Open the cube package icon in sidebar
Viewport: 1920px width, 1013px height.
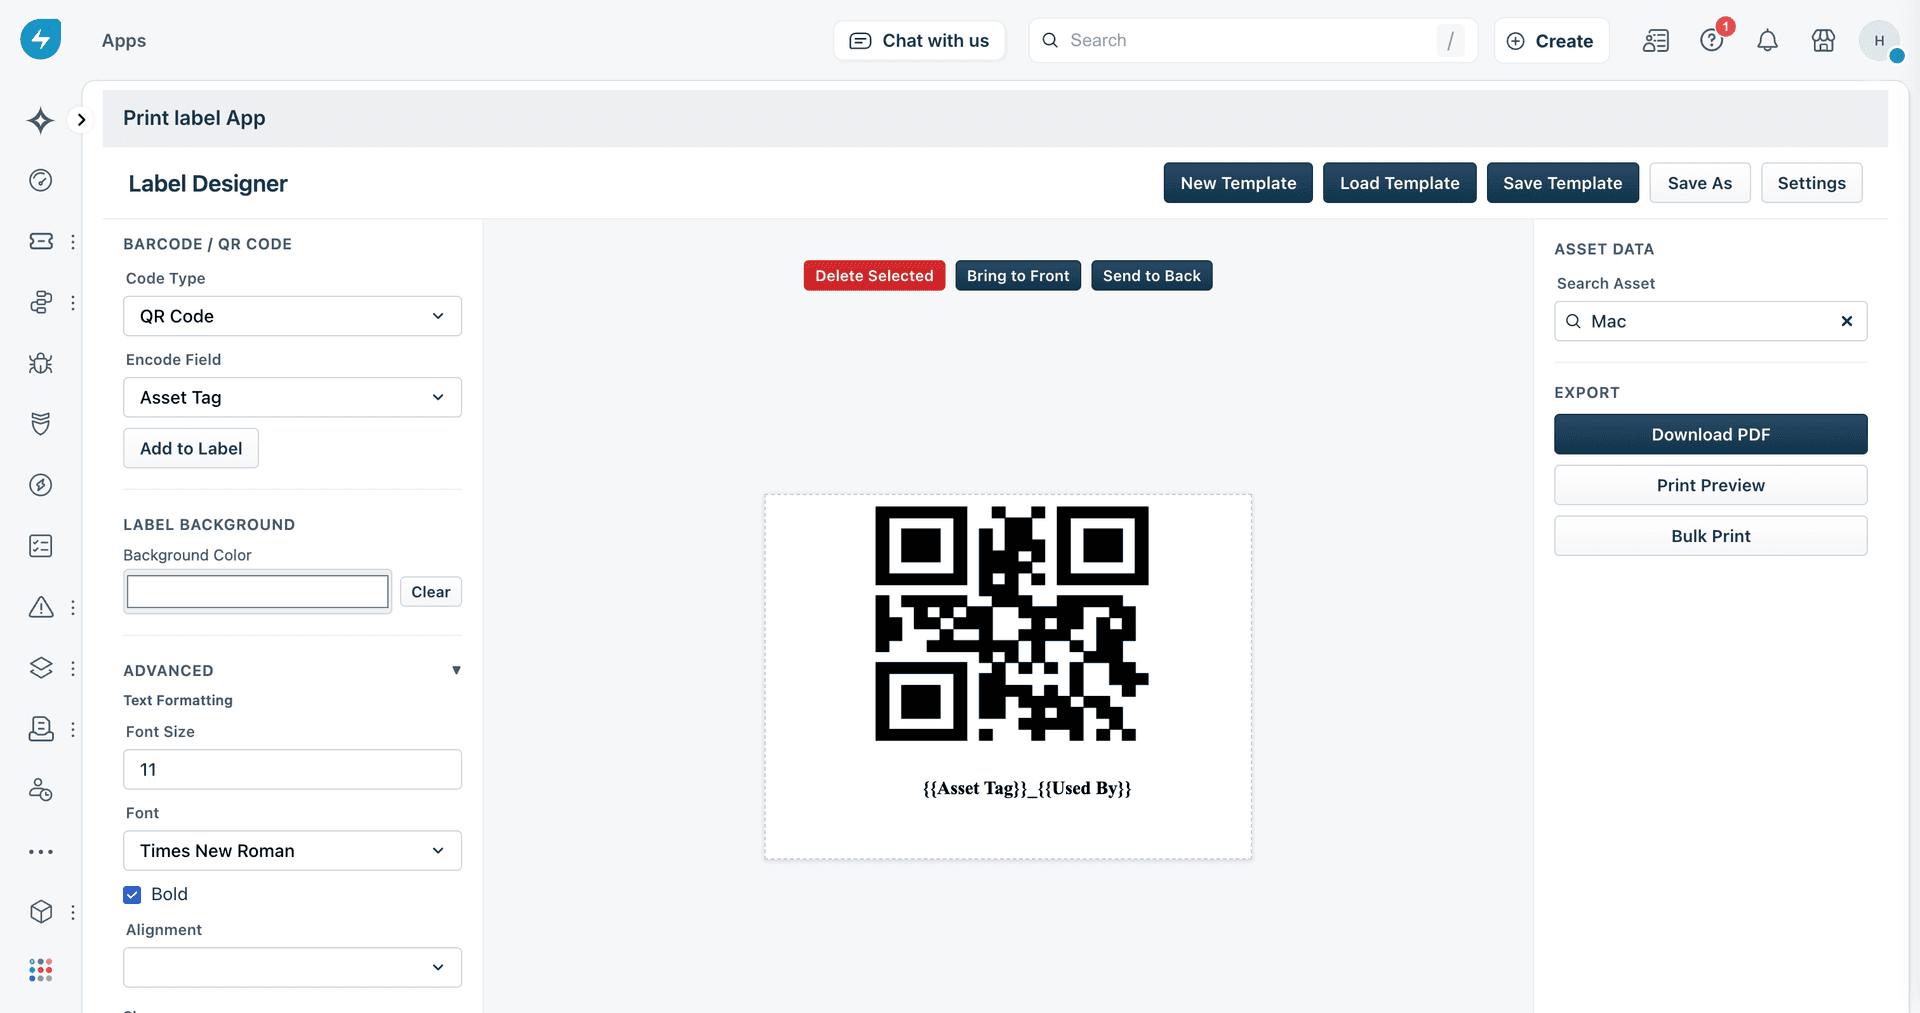tap(41, 912)
